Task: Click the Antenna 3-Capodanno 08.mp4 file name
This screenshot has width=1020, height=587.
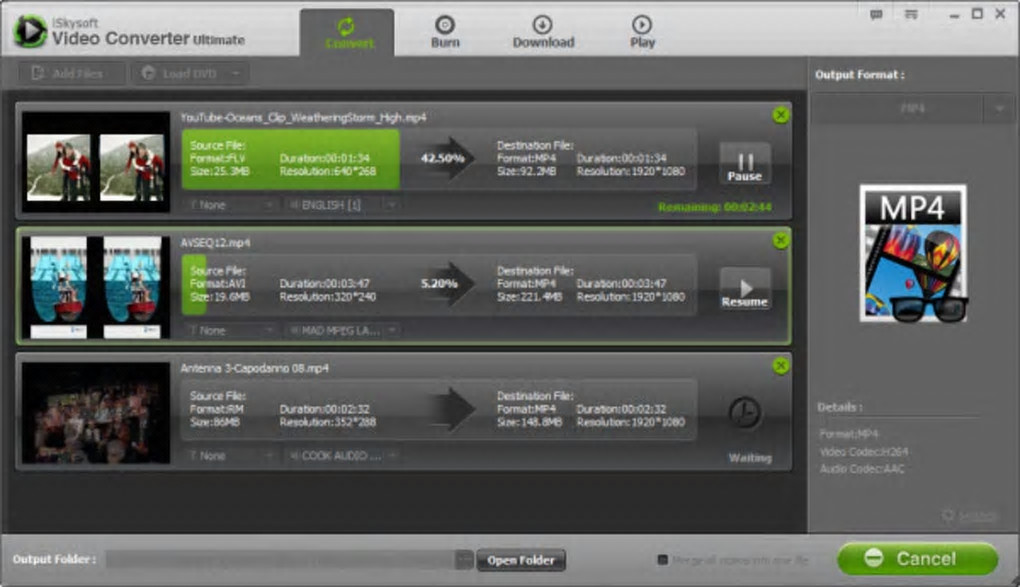Action: click(x=254, y=368)
